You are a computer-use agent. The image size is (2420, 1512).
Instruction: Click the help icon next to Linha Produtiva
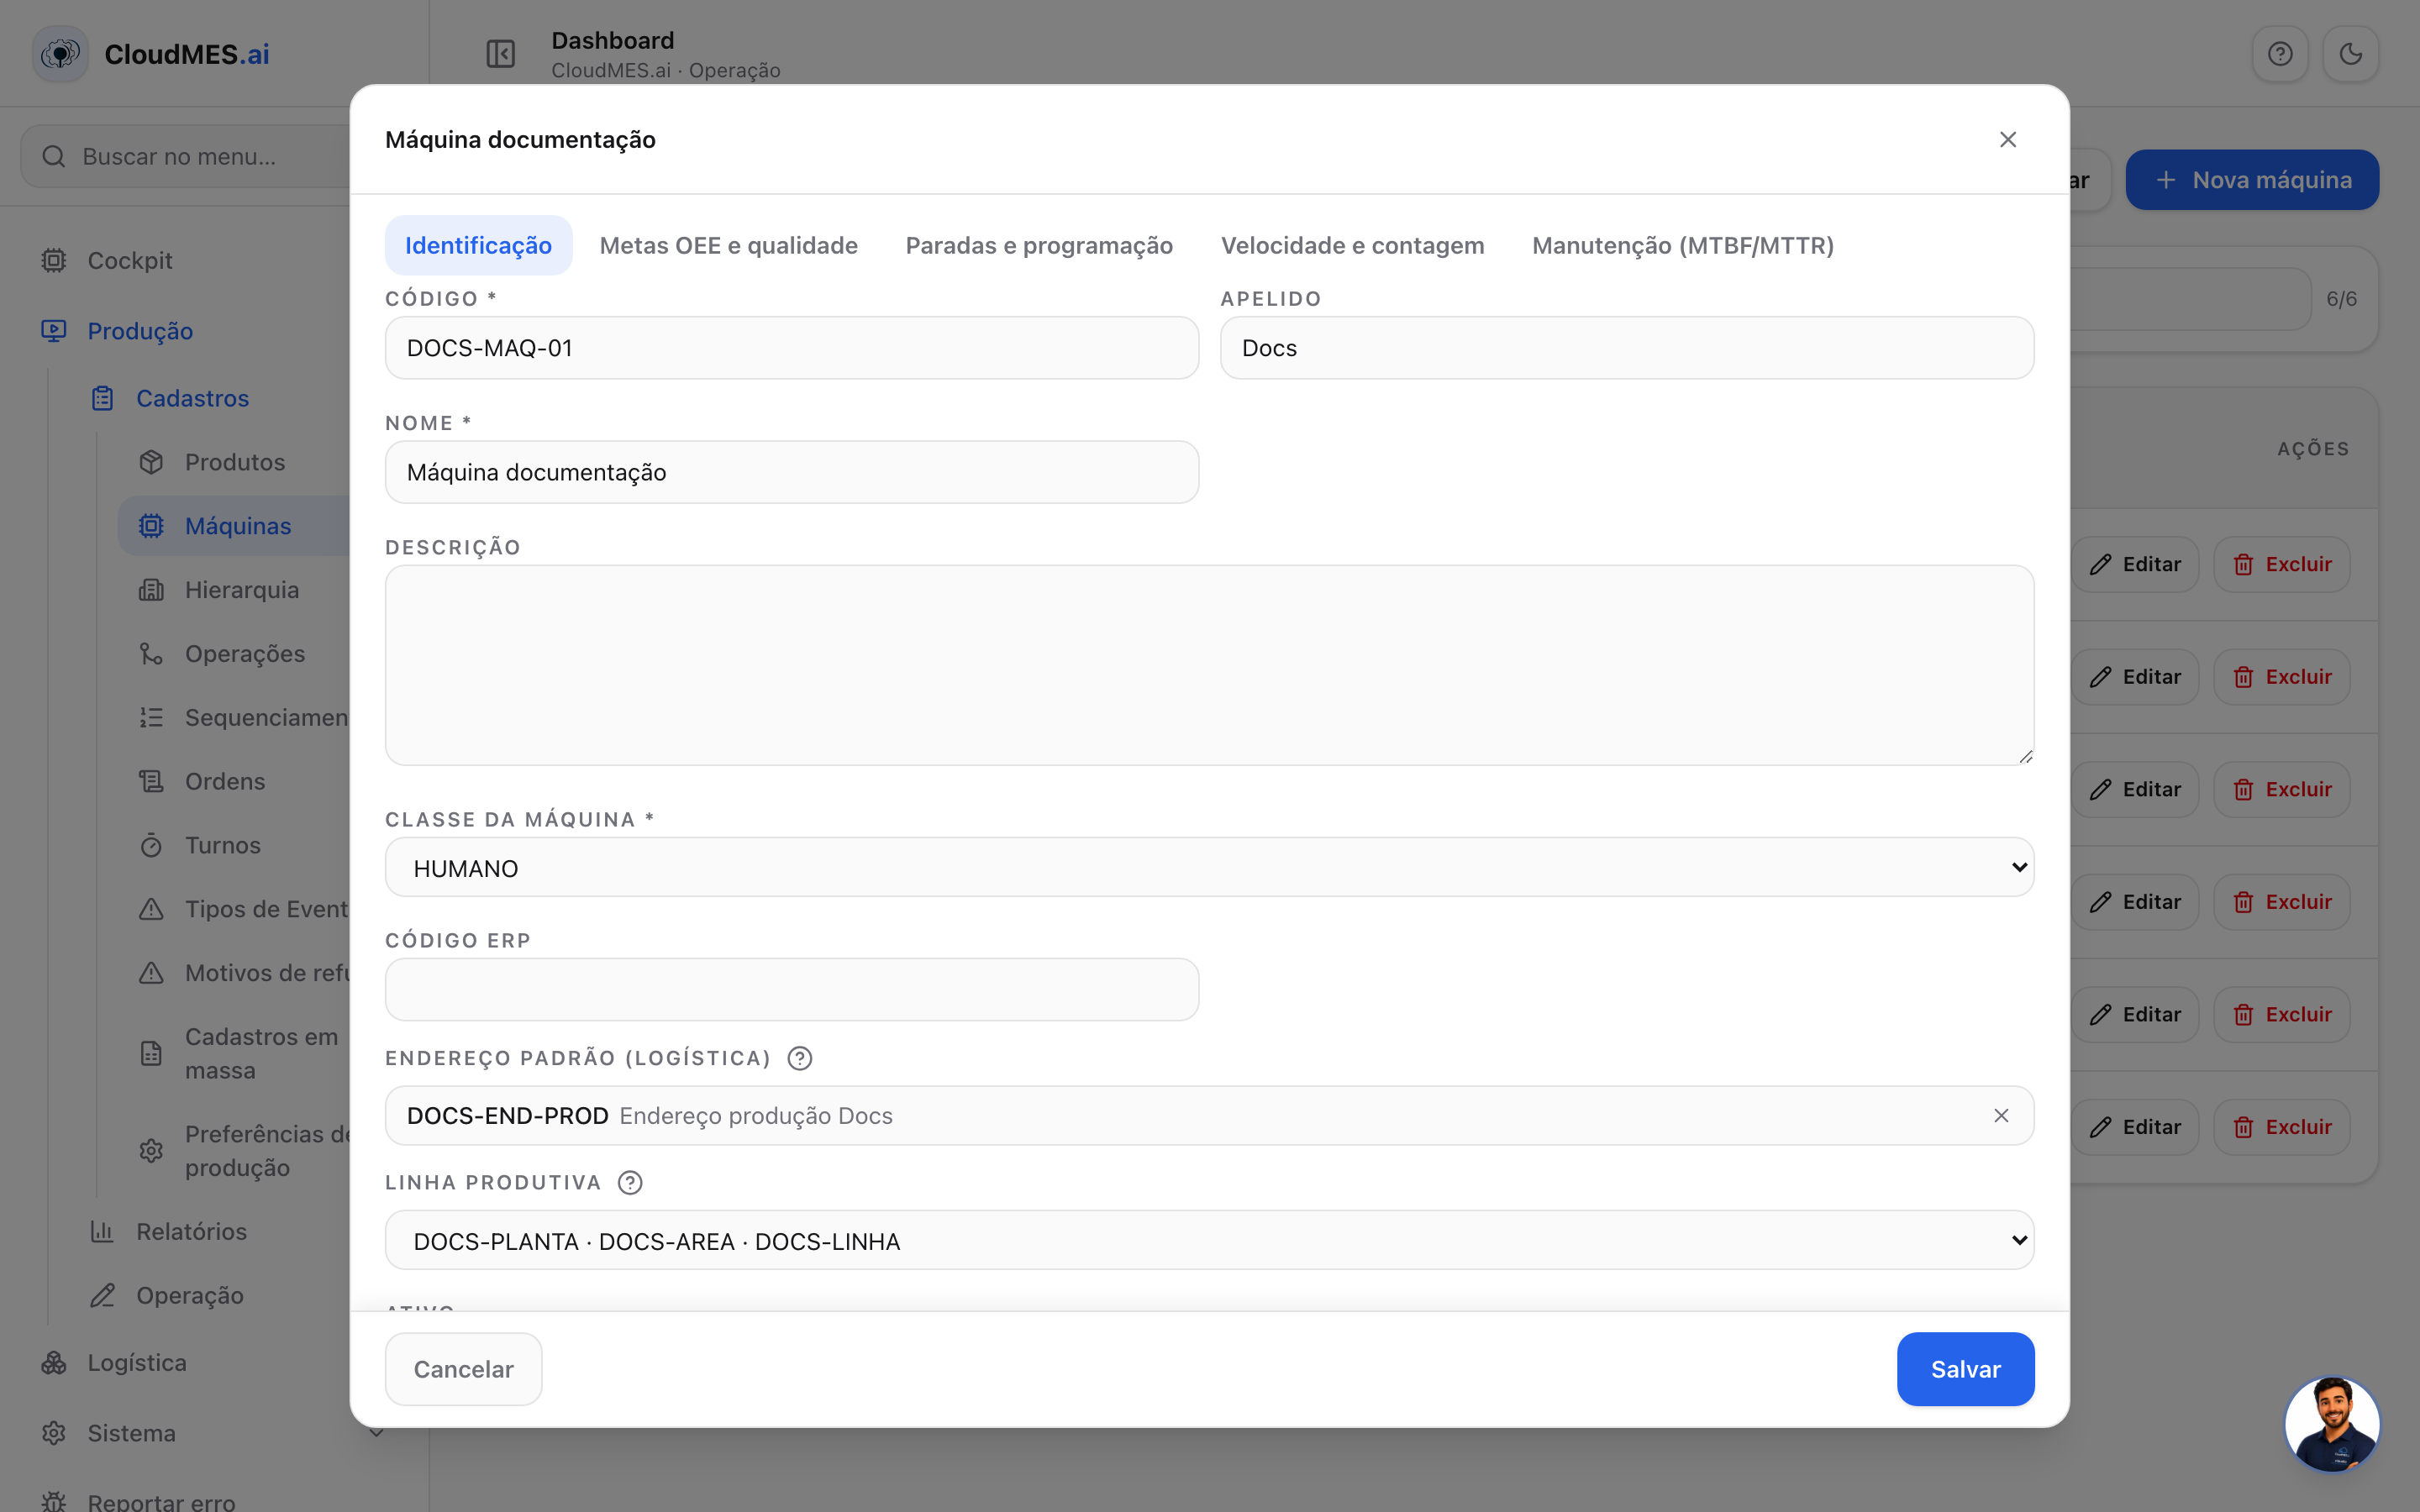click(x=630, y=1182)
